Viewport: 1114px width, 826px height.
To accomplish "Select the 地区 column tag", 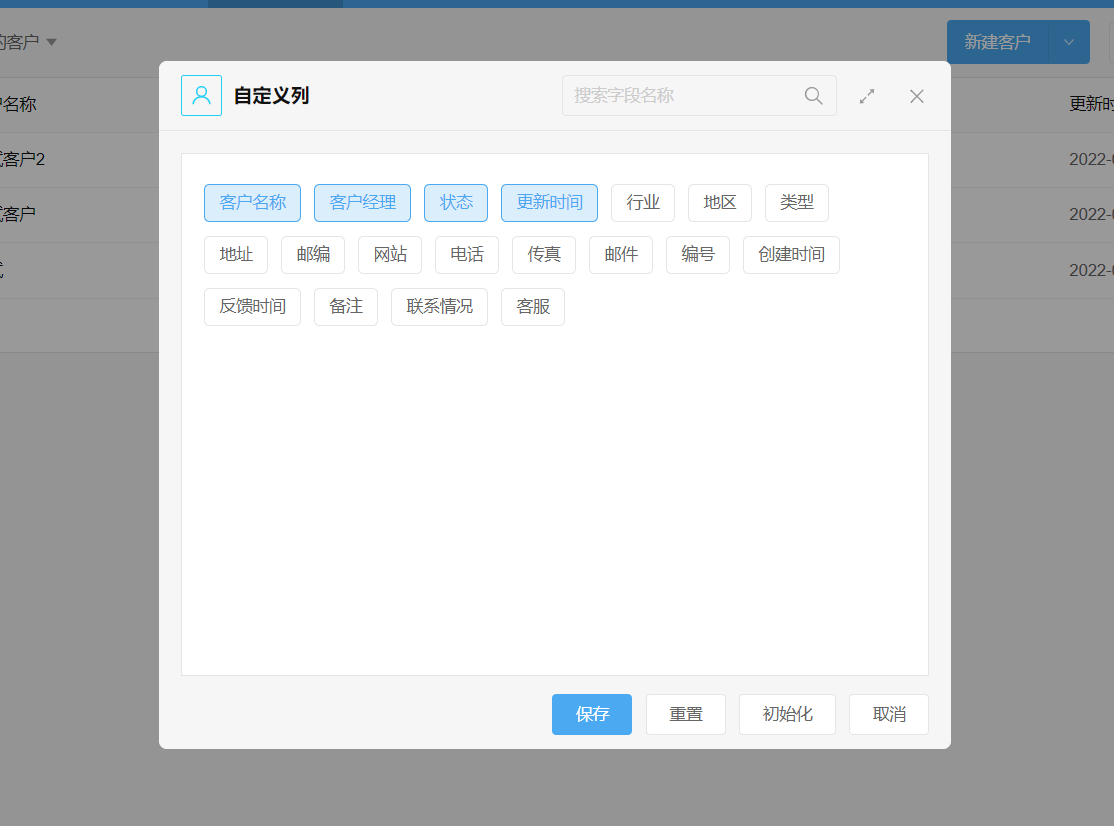I will [x=720, y=203].
